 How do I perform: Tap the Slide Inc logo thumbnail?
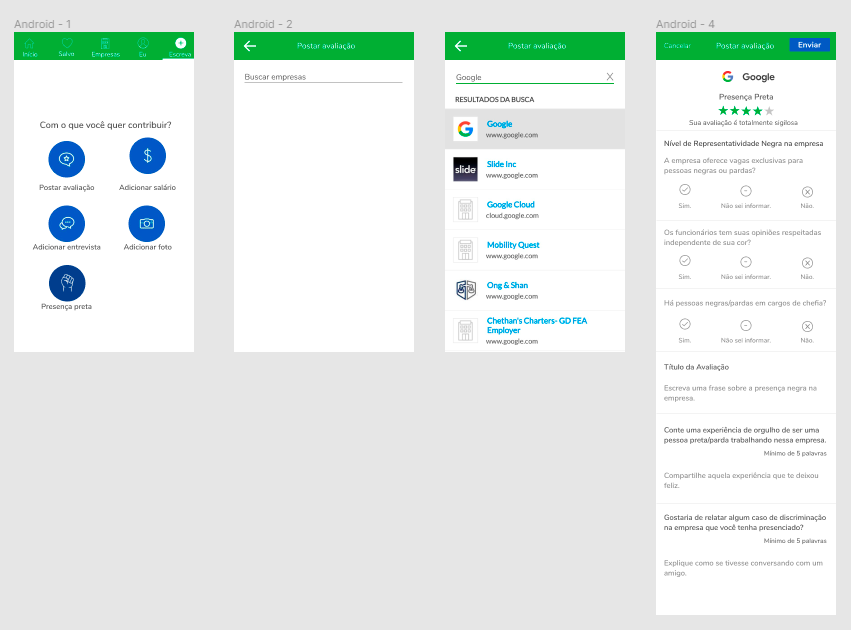coord(465,169)
